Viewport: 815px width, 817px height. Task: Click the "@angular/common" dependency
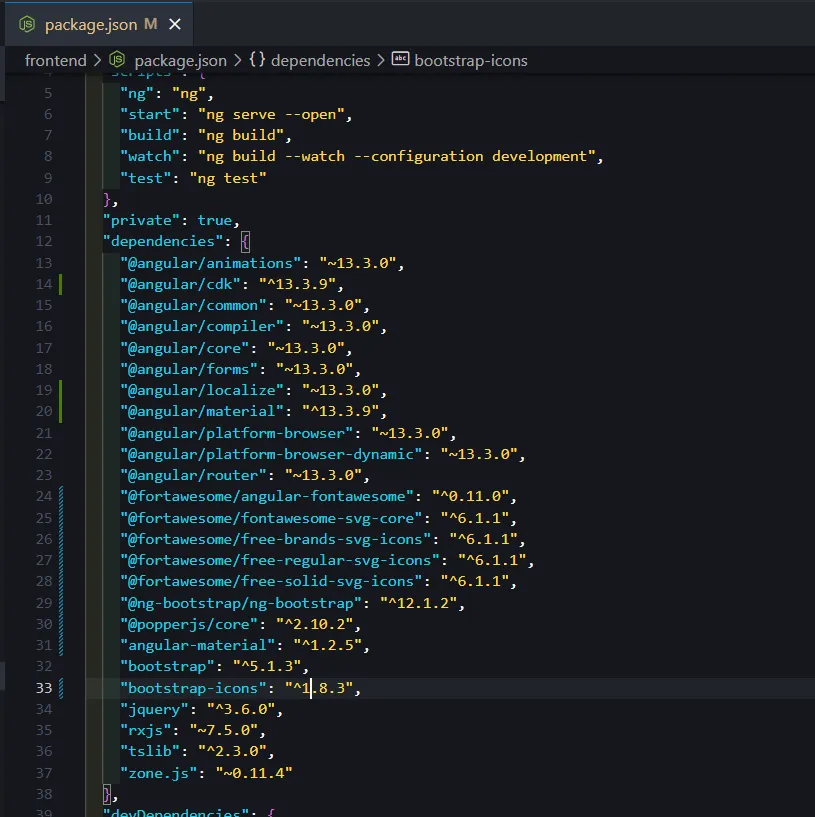pos(193,305)
